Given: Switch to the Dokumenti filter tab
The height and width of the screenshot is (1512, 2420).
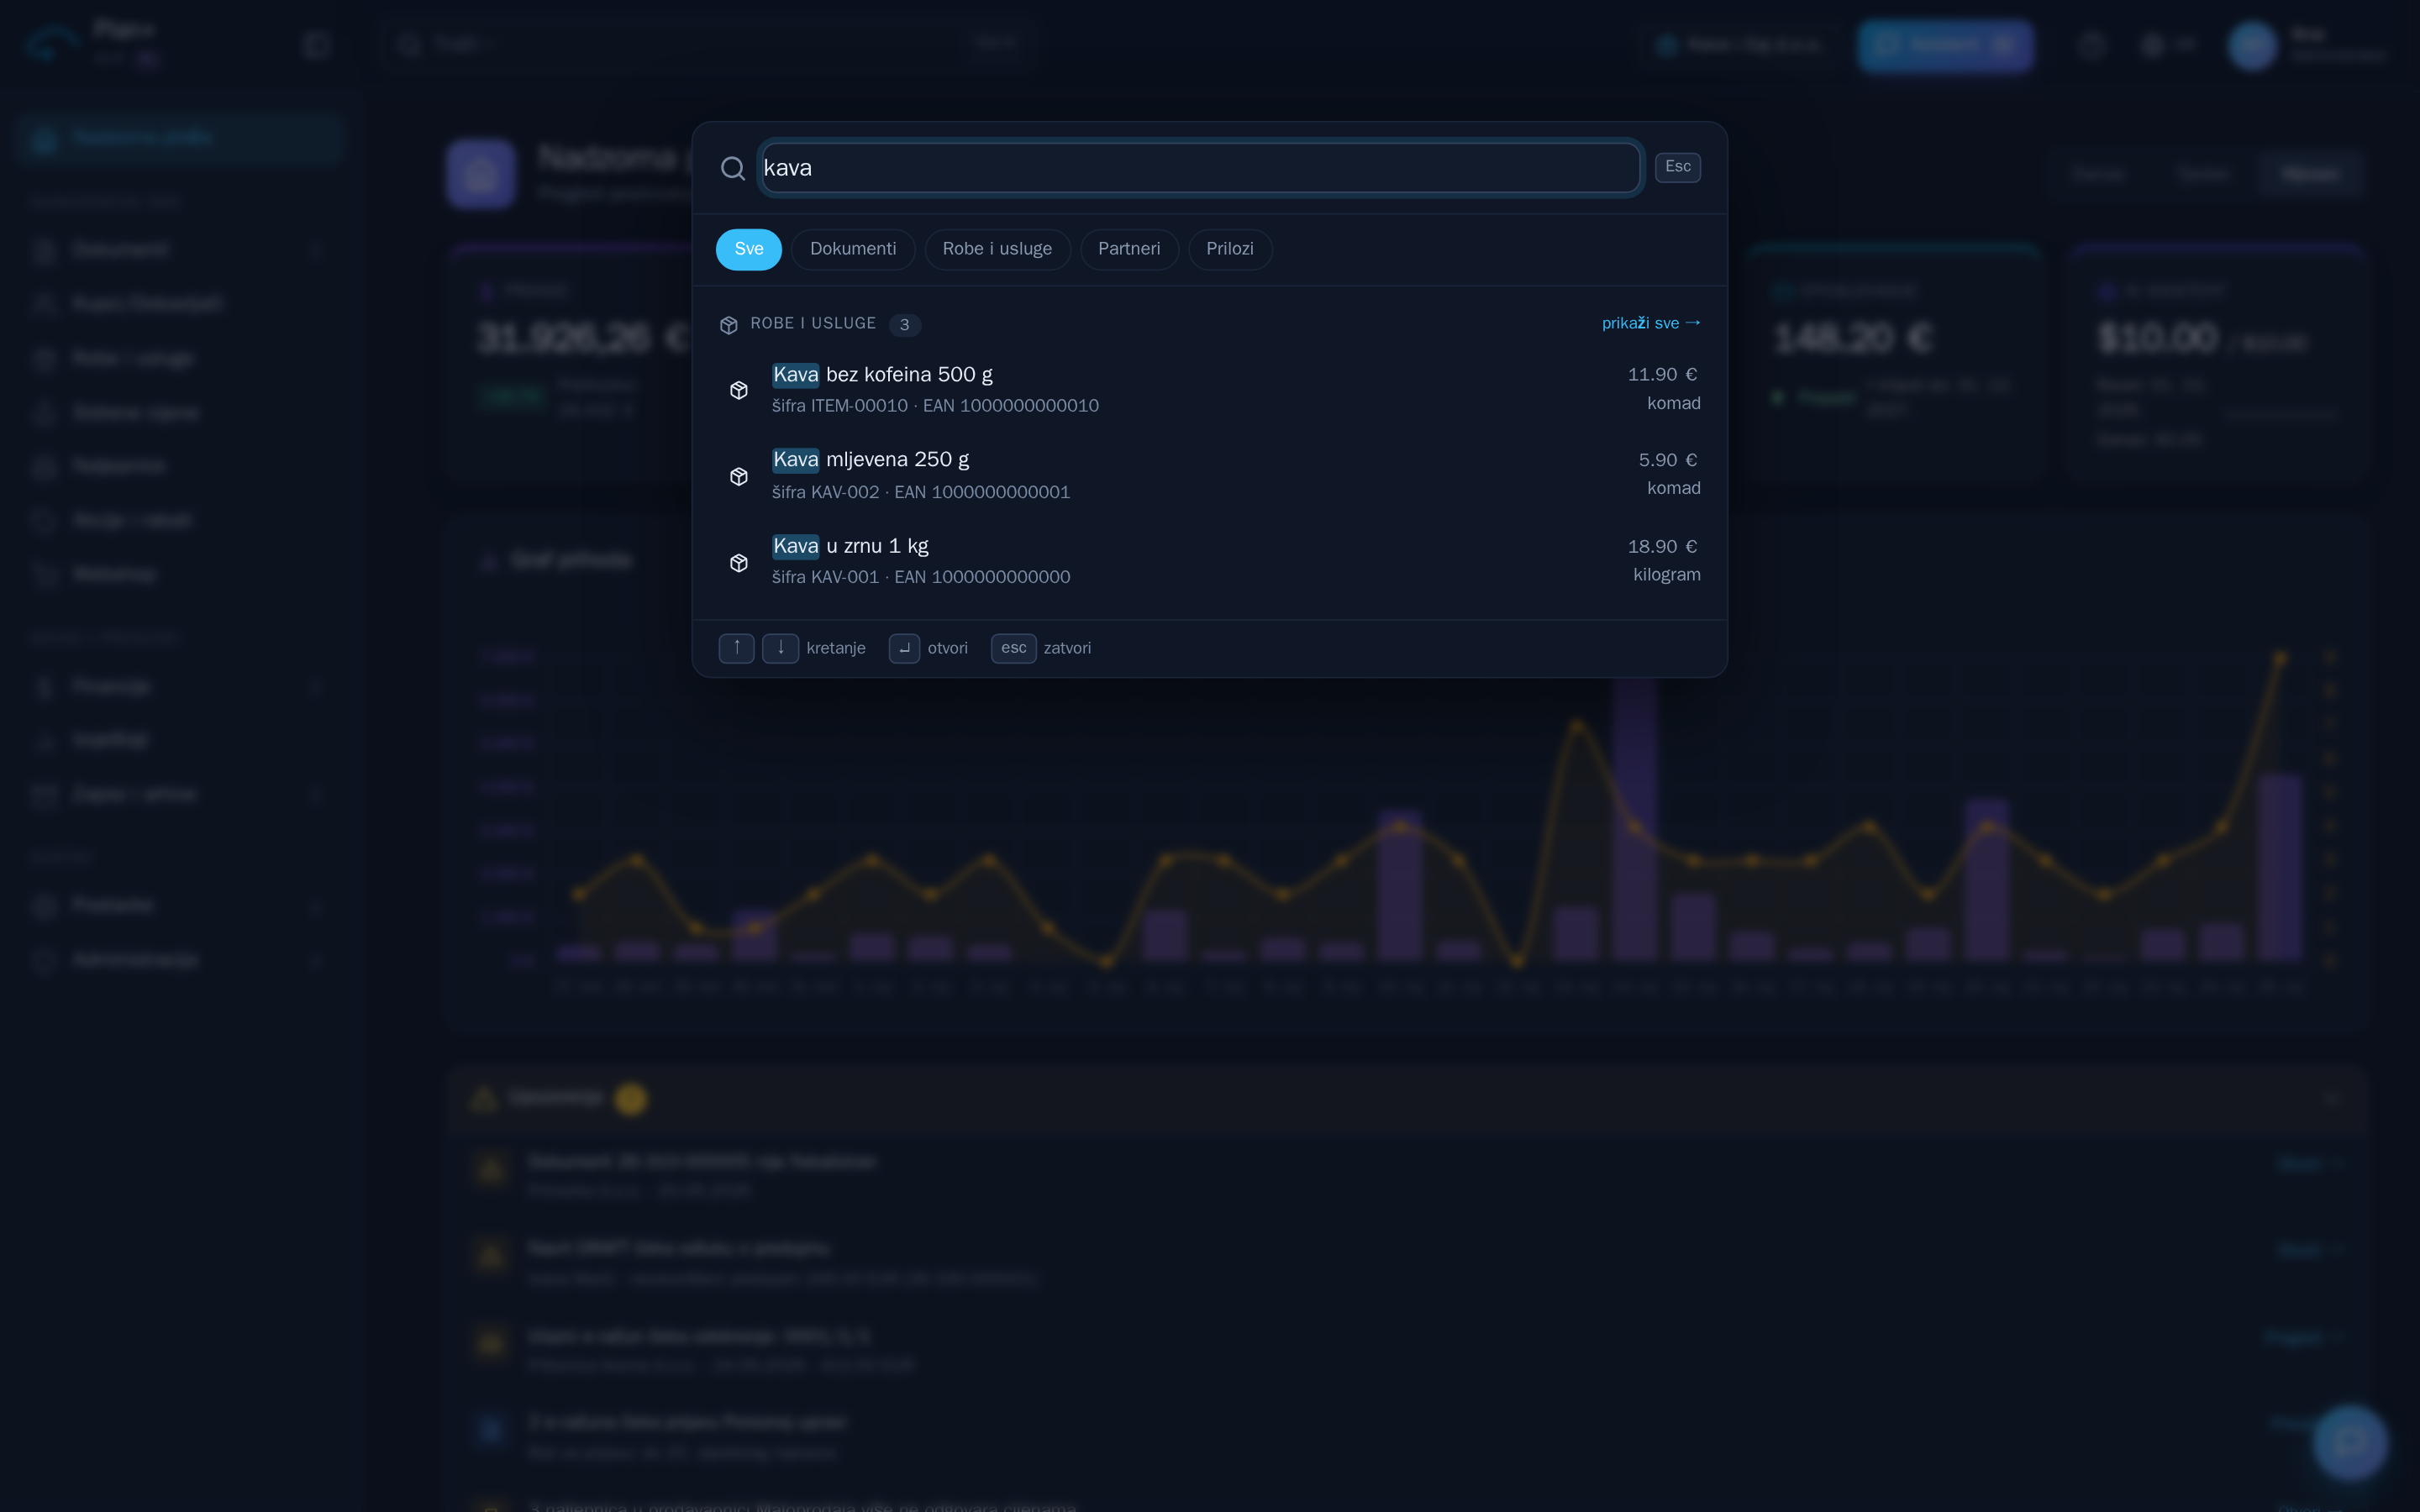Looking at the screenshot, I should [x=853, y=249].
